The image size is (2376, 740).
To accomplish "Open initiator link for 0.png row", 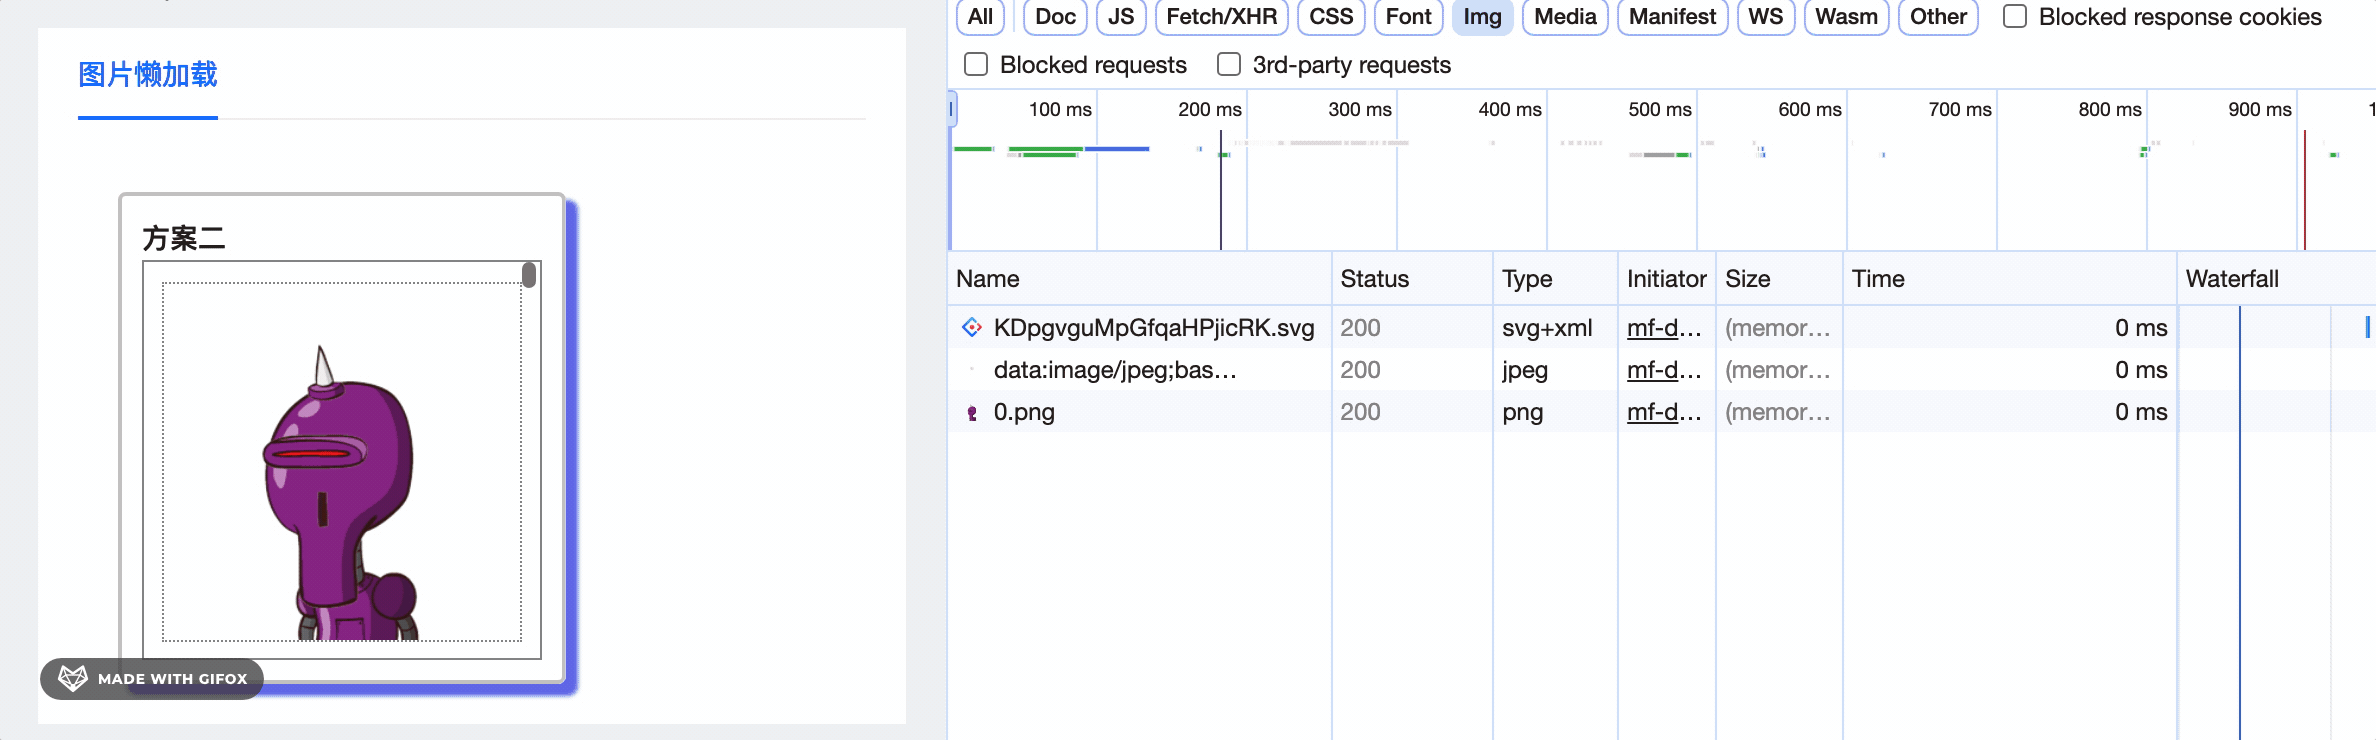I will pyautogui.click(x=1664, y=412).
